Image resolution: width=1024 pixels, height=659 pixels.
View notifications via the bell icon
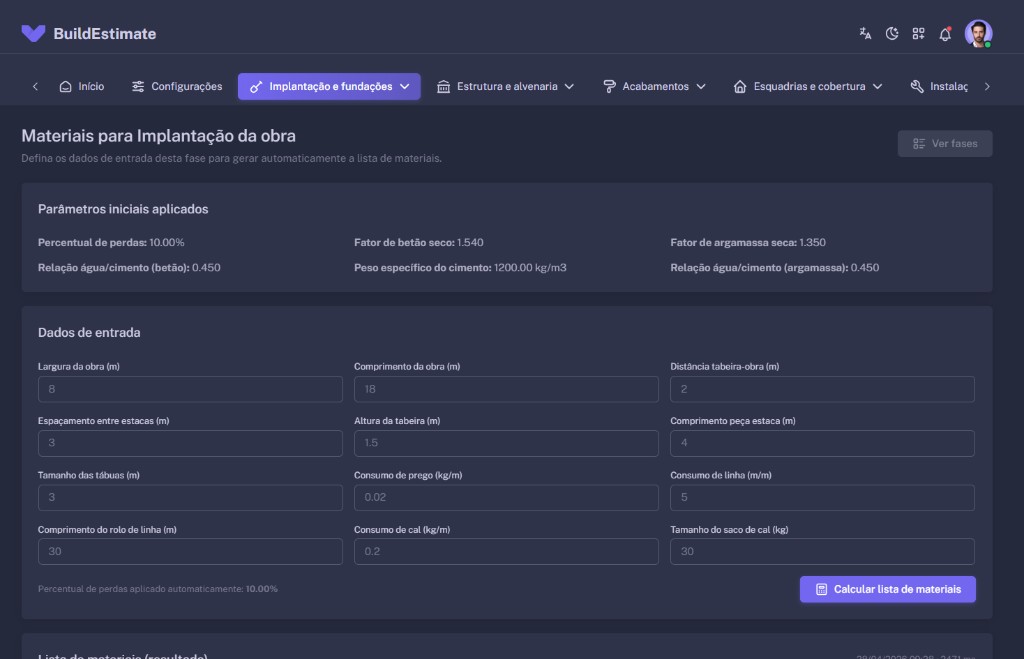(943, 33)
